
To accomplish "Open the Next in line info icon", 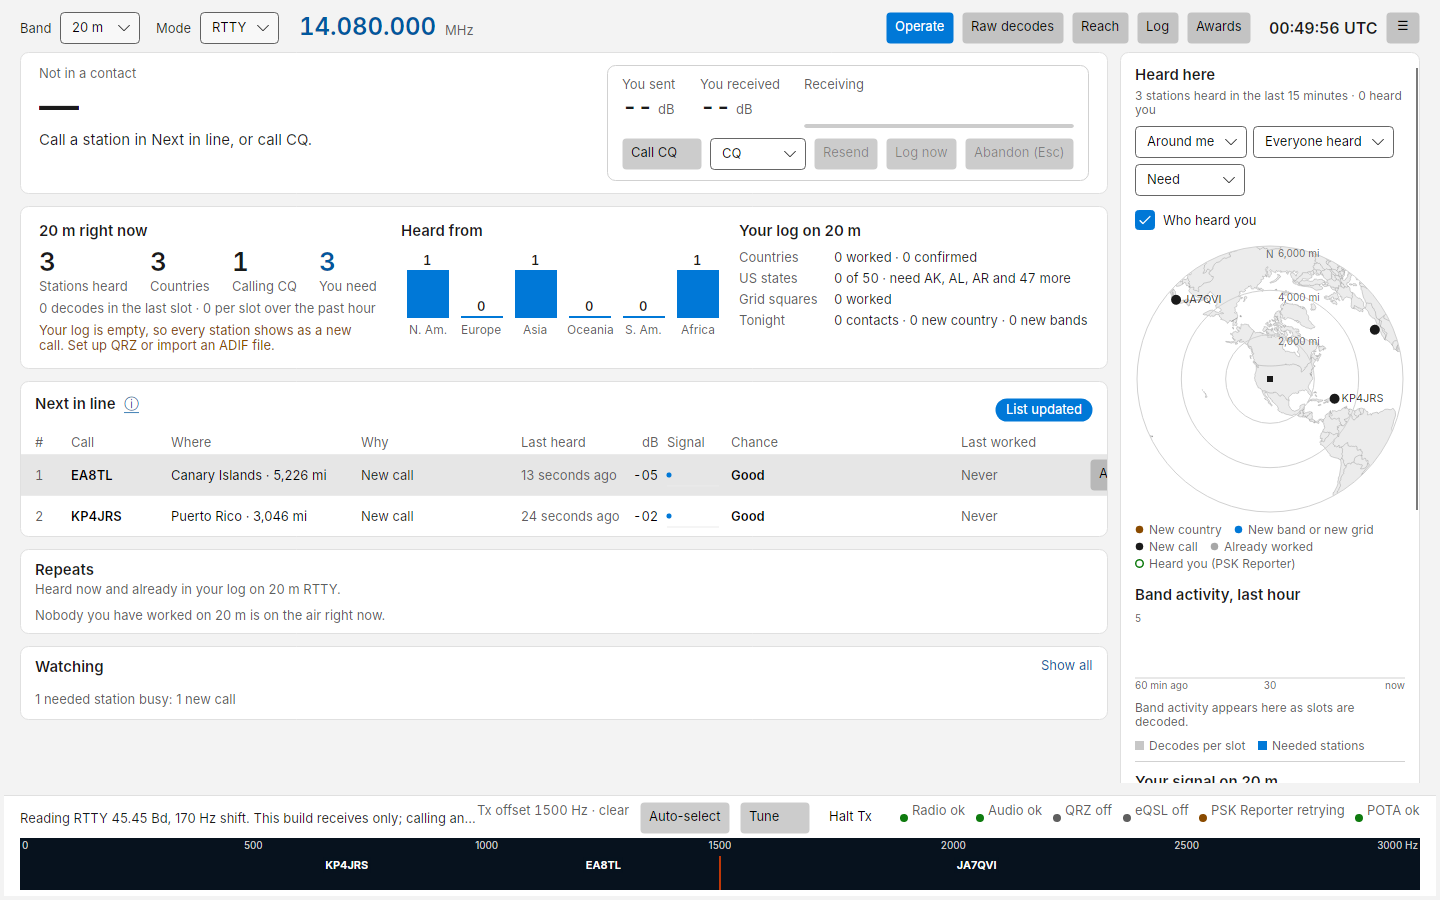I will 131,404.
